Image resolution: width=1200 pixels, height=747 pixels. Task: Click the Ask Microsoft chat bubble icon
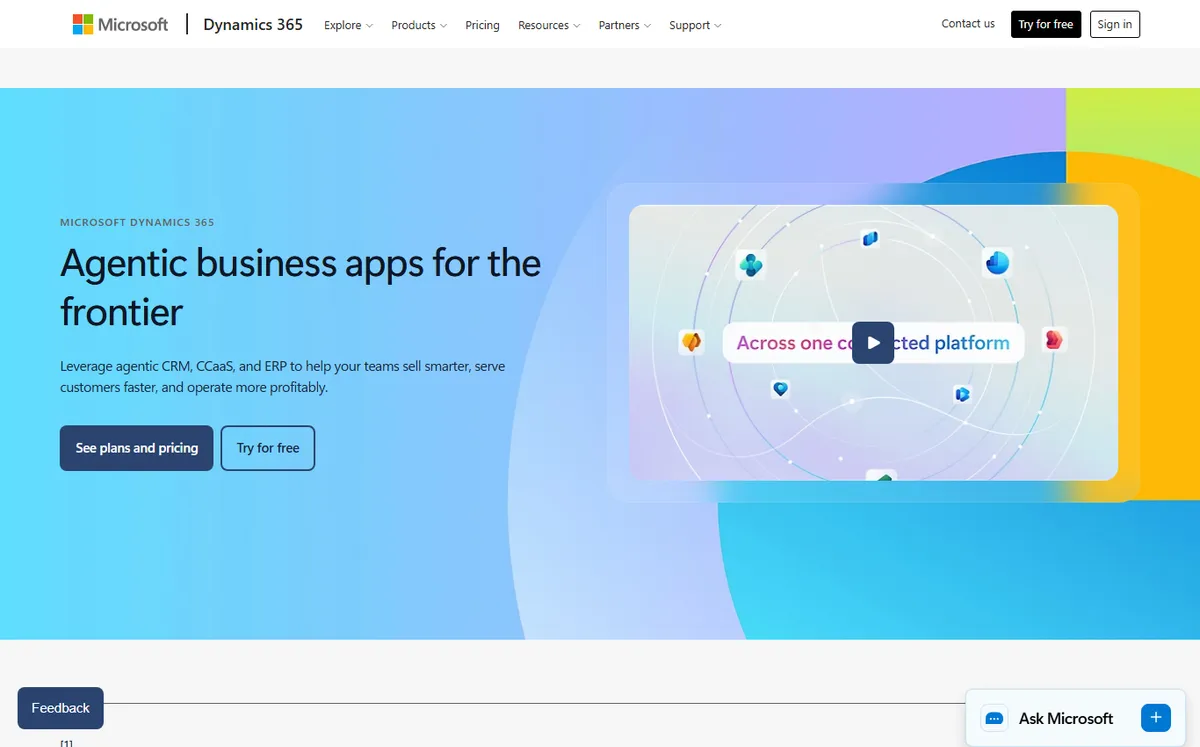(x=994, y=718)
